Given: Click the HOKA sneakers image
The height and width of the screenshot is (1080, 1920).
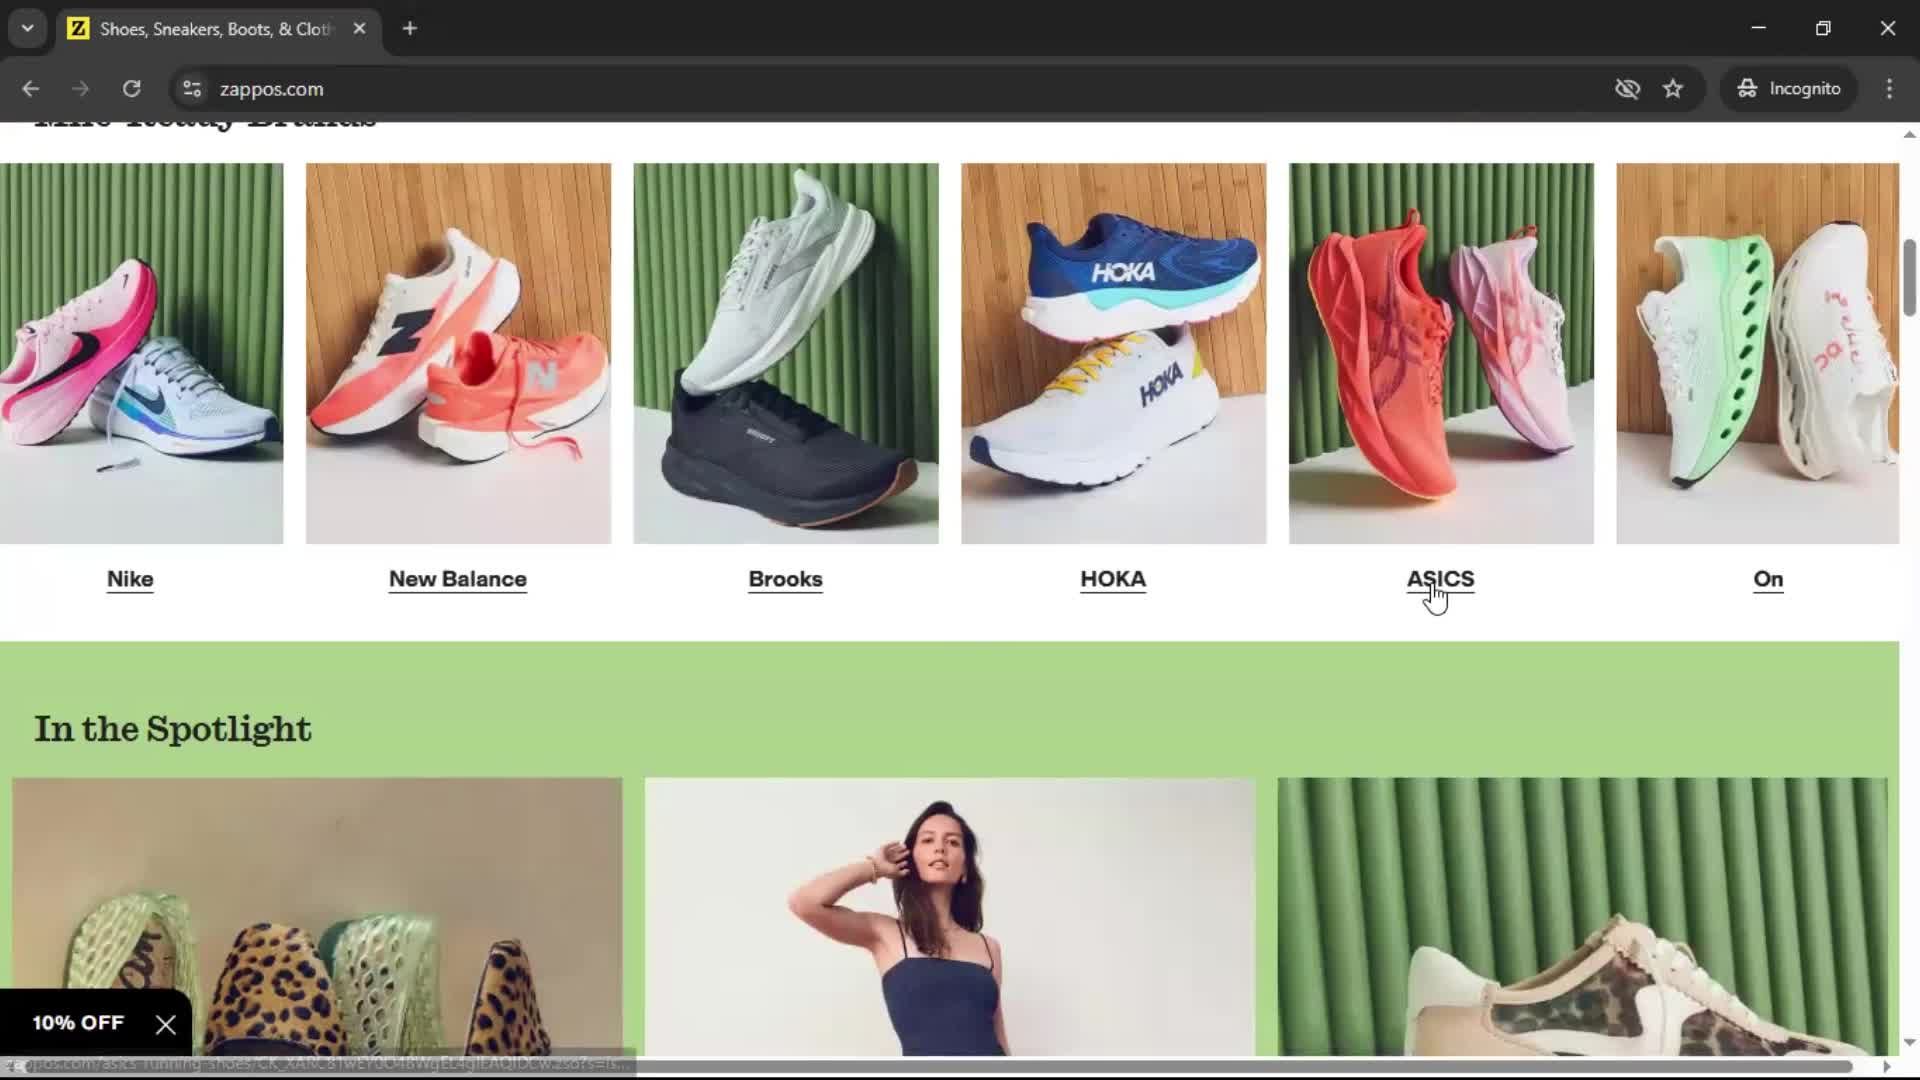Looking at the screenshot, I should point(1113,353).
